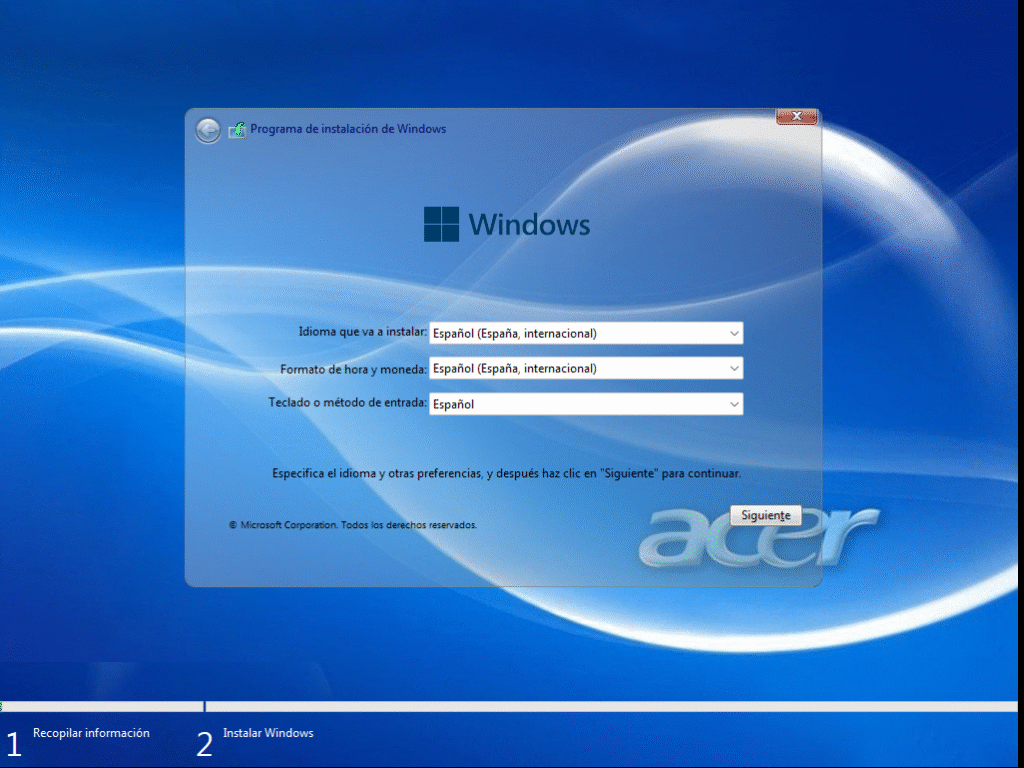Click the 'Idioma que va a instalar' label

363,332
